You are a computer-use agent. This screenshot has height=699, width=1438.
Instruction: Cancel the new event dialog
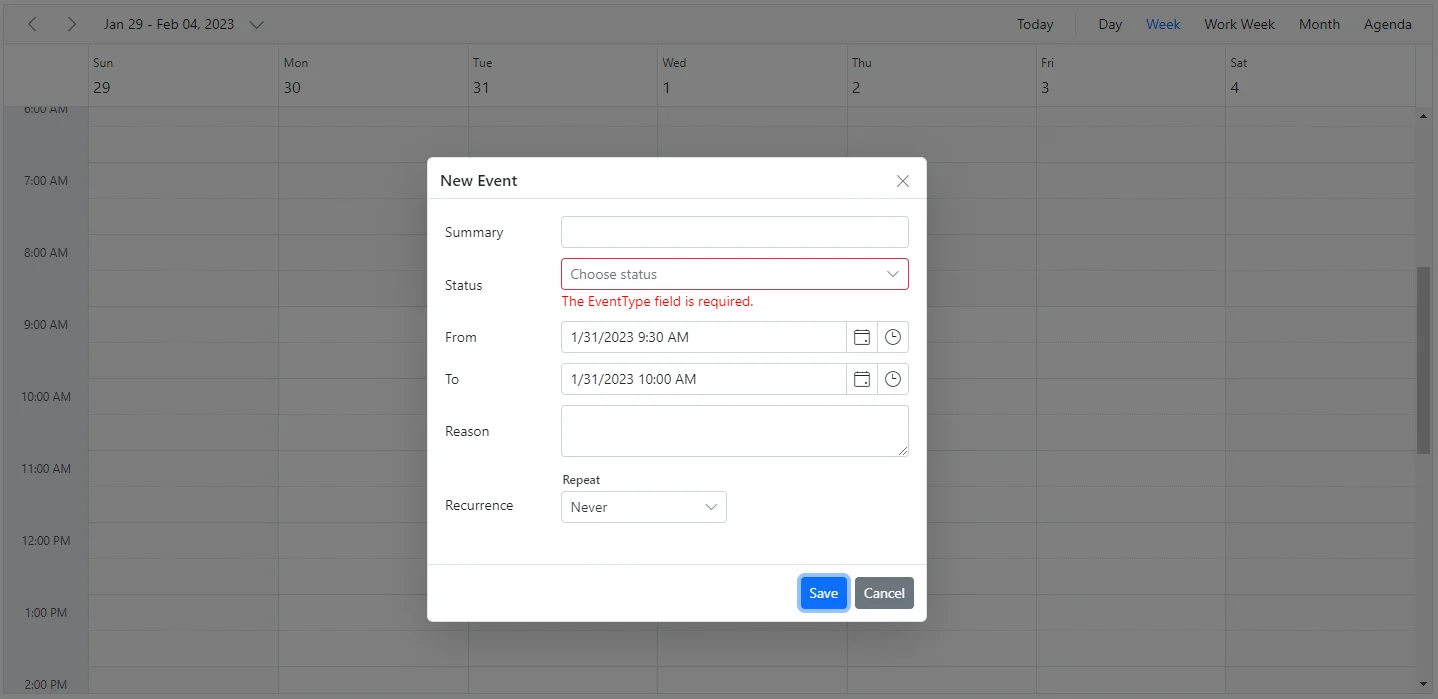click(x=884, y=593)
